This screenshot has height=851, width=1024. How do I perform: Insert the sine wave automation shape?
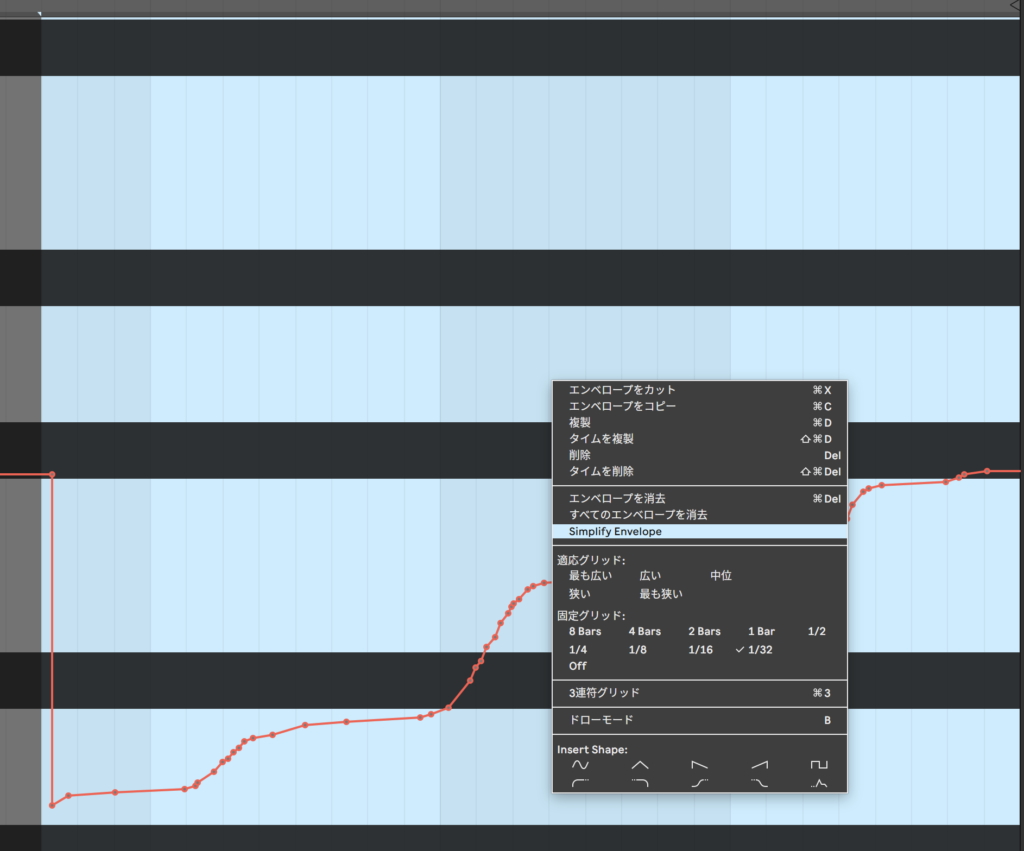(x=580, y=765)
